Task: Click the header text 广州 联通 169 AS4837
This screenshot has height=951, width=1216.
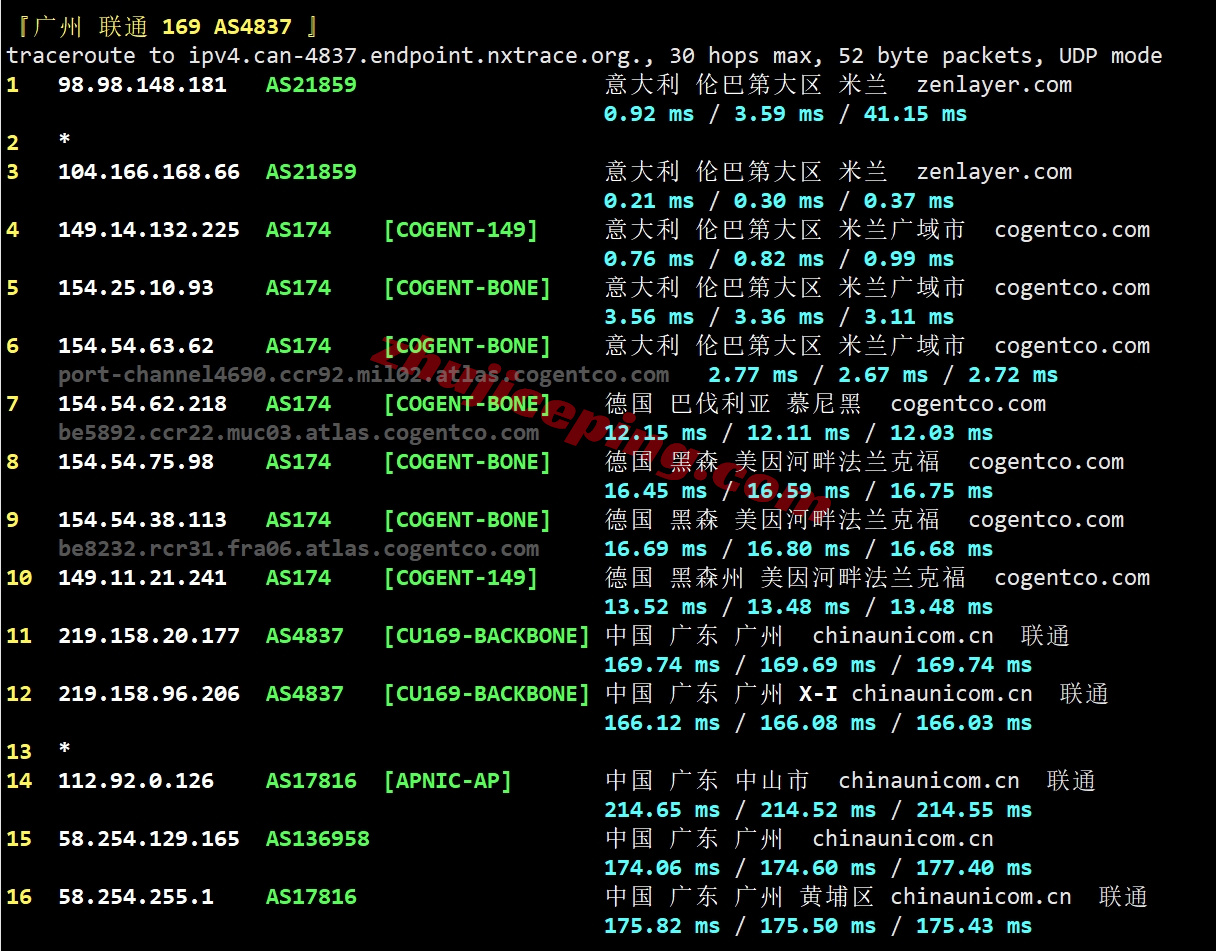Action: point(162,27)
